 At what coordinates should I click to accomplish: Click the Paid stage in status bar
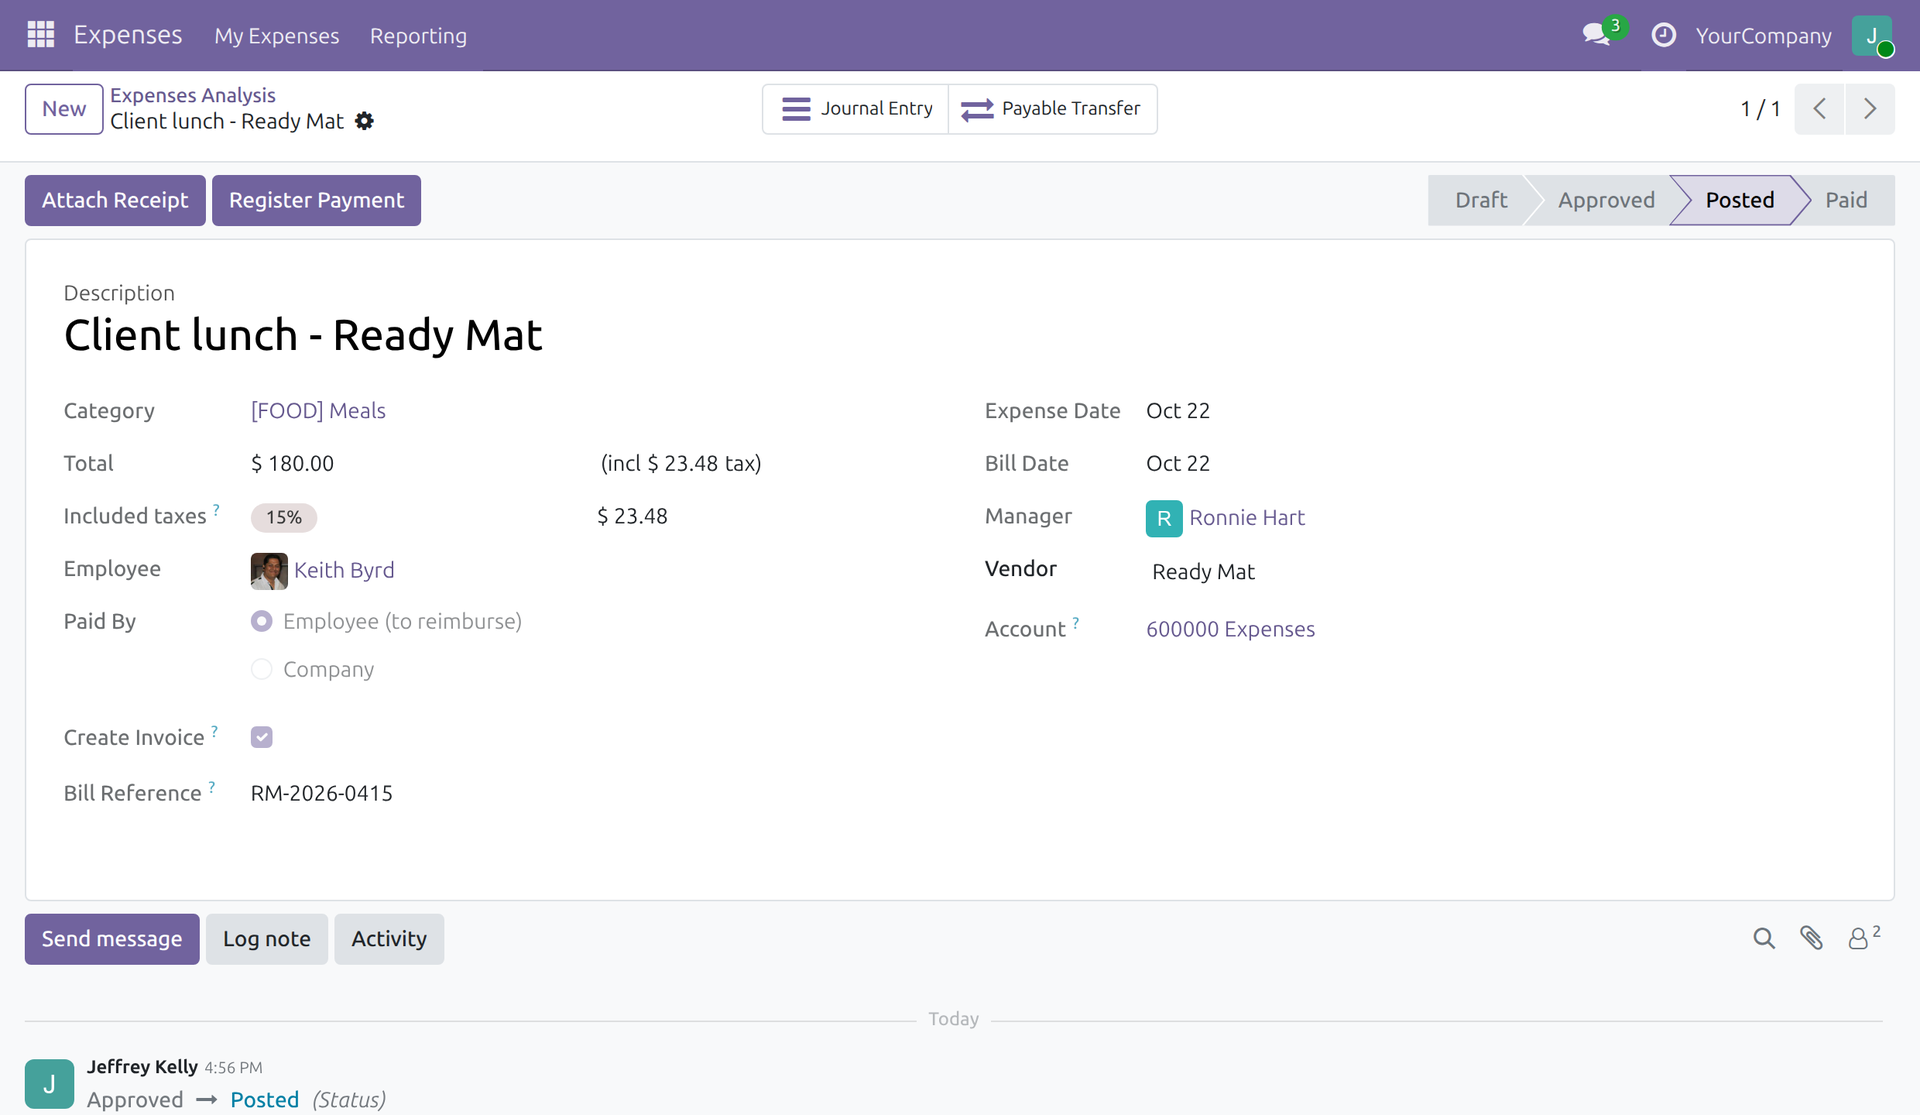(x=1846, y=200)
